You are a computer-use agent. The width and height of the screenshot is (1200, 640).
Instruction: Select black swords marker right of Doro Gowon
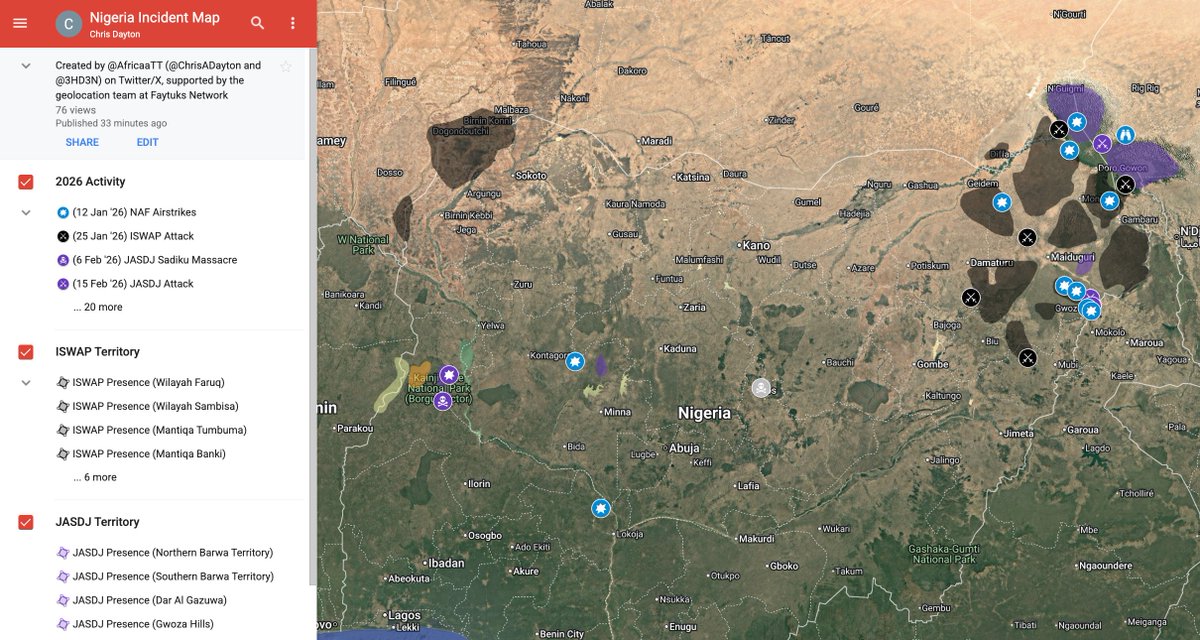(1125, 184)
